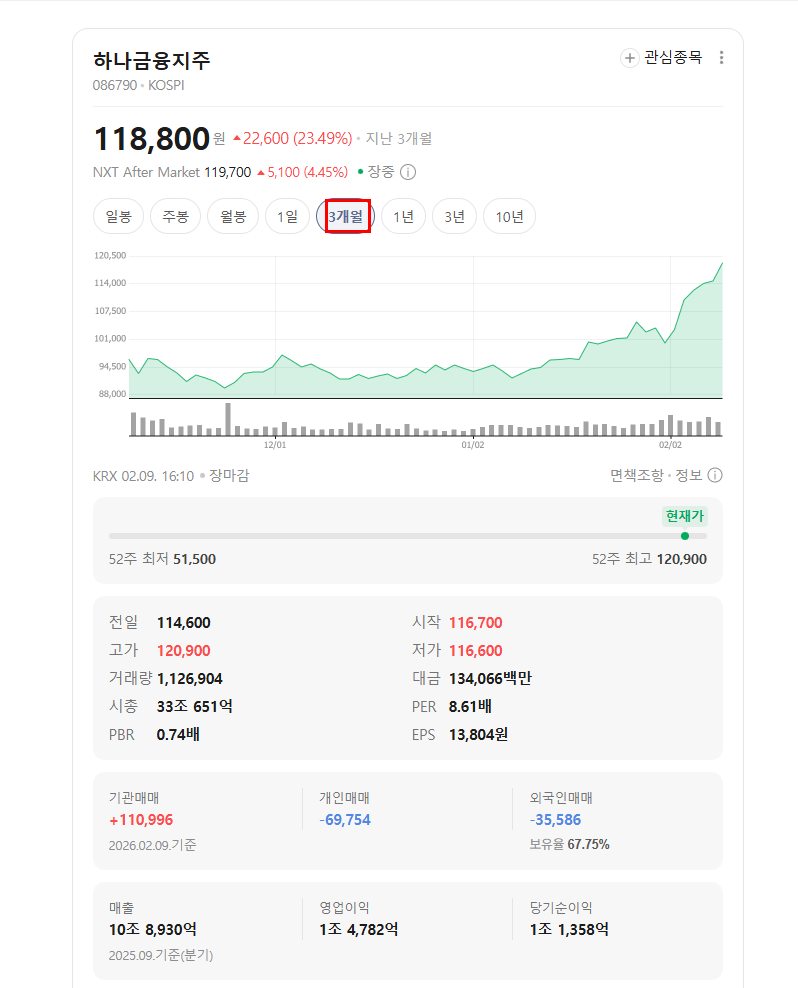This screenshot has width=798, height=988.
Task: Click the 120,500 y-axis label
Action: pyautogui.click(x=110, y=255)
